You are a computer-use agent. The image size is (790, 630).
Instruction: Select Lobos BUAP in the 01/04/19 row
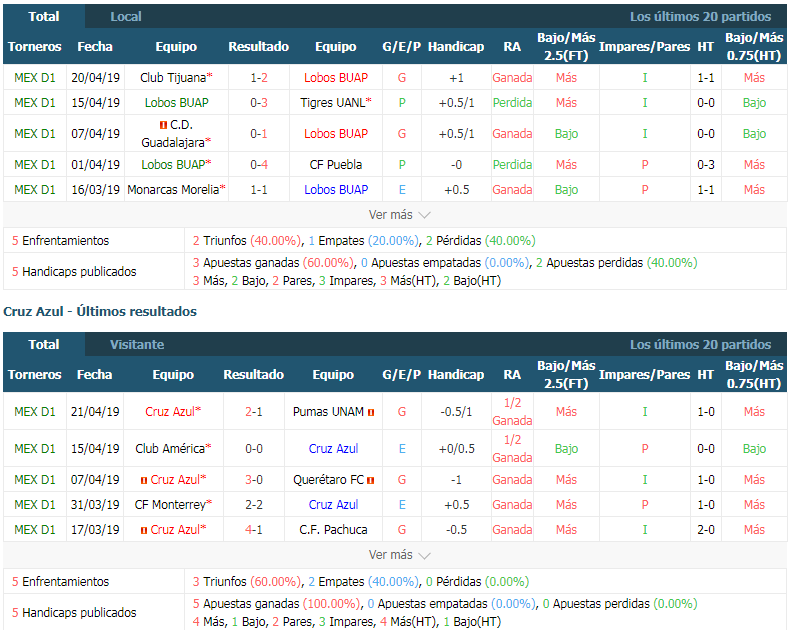pos(173,165)
